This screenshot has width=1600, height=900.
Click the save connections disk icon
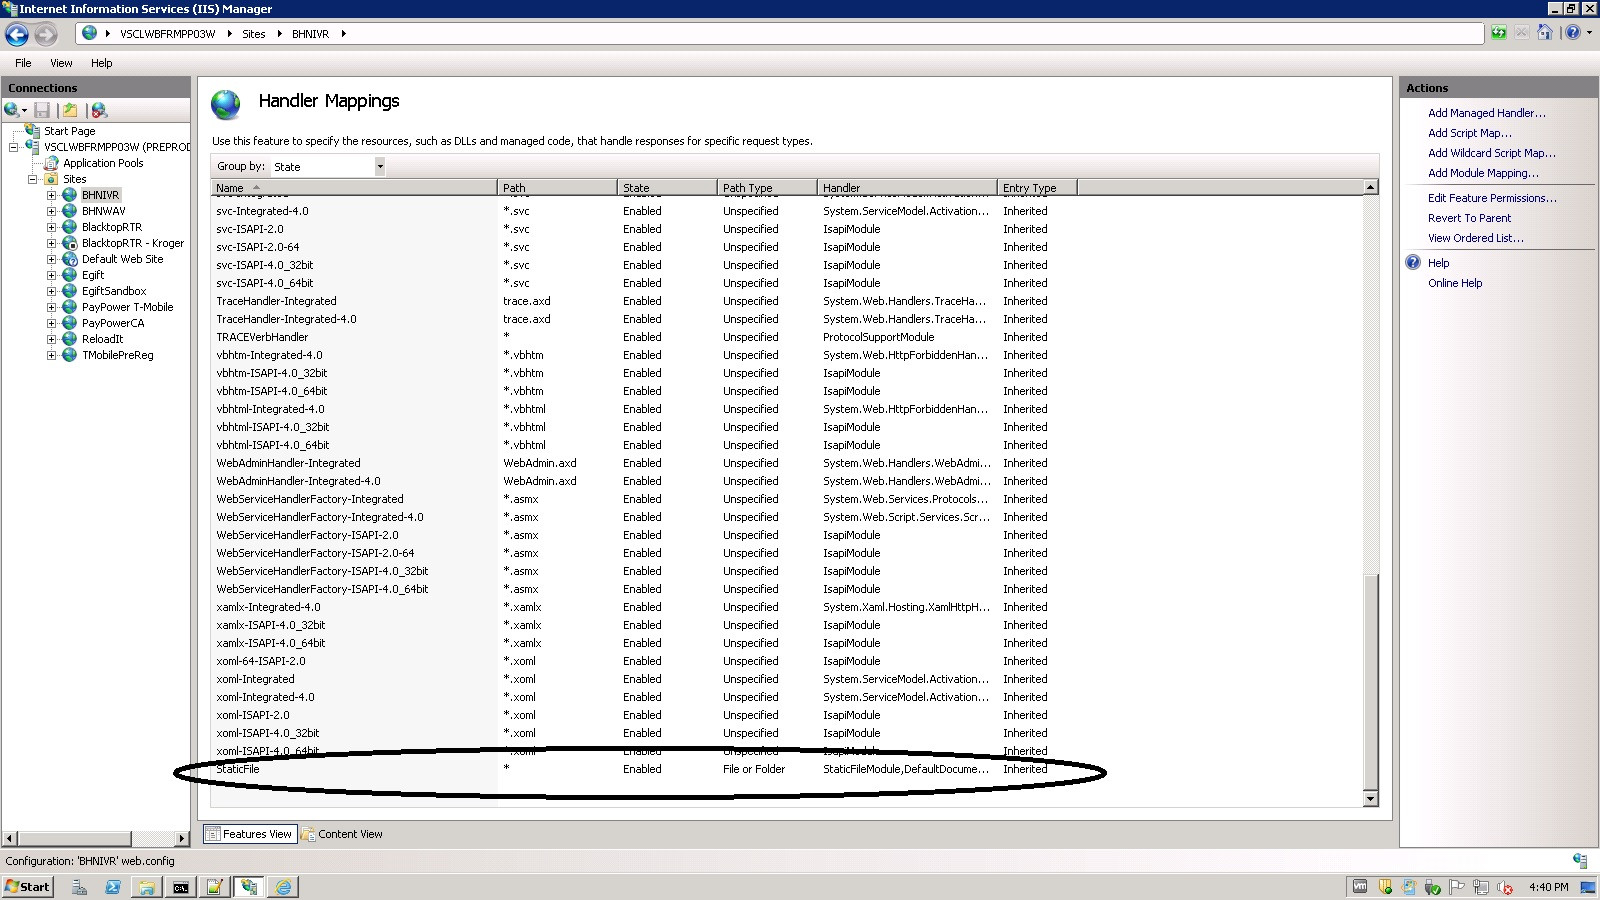tap(42, 110)
